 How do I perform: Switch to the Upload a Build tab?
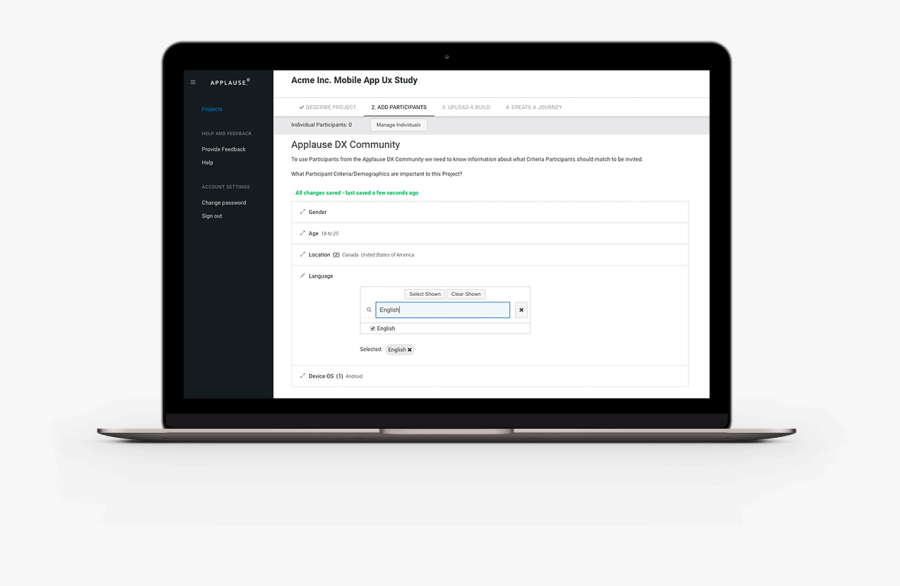[466, 107]
